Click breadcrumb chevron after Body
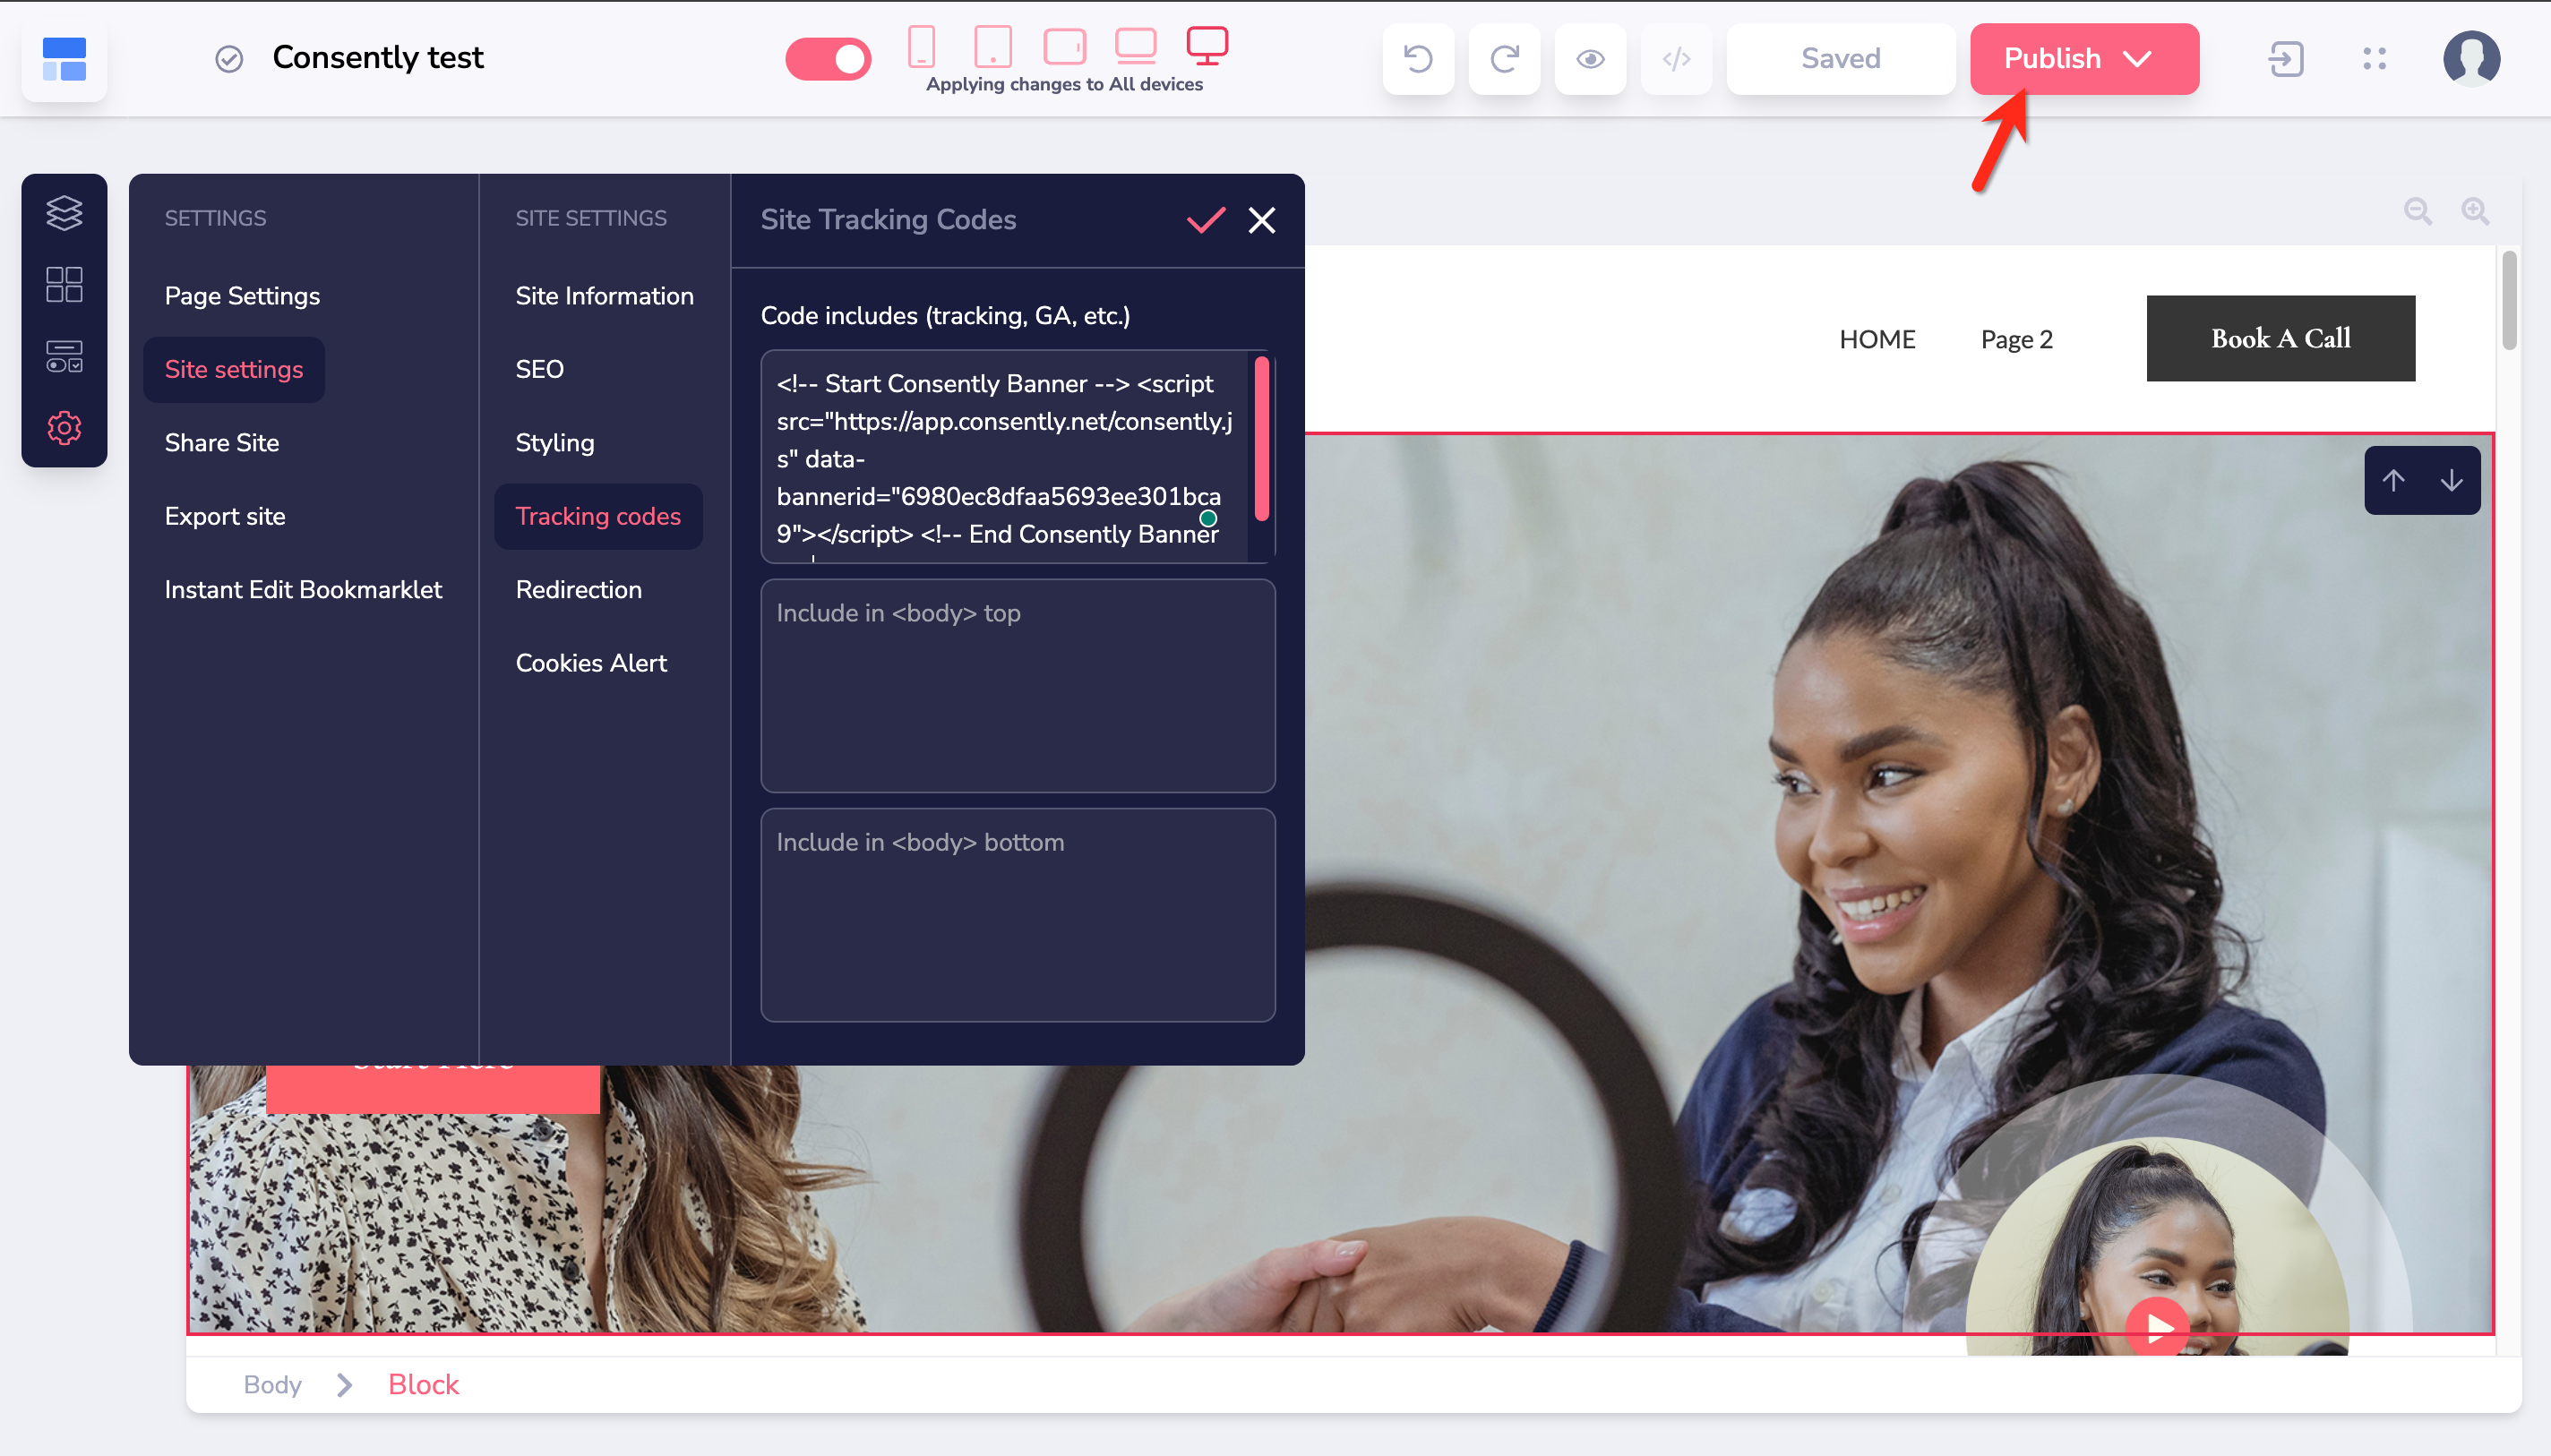 pos(345,1385)
